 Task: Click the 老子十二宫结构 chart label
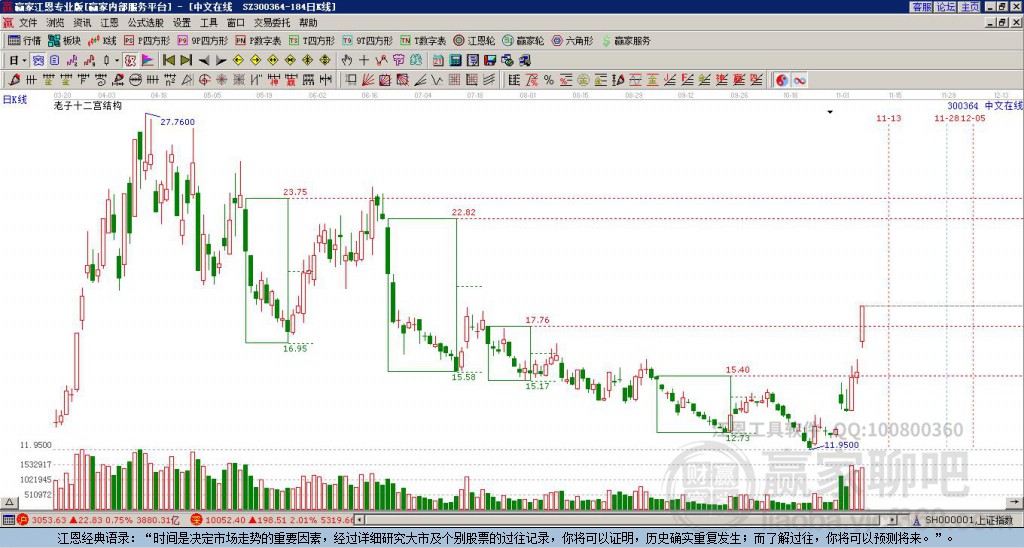coord(88,105)
